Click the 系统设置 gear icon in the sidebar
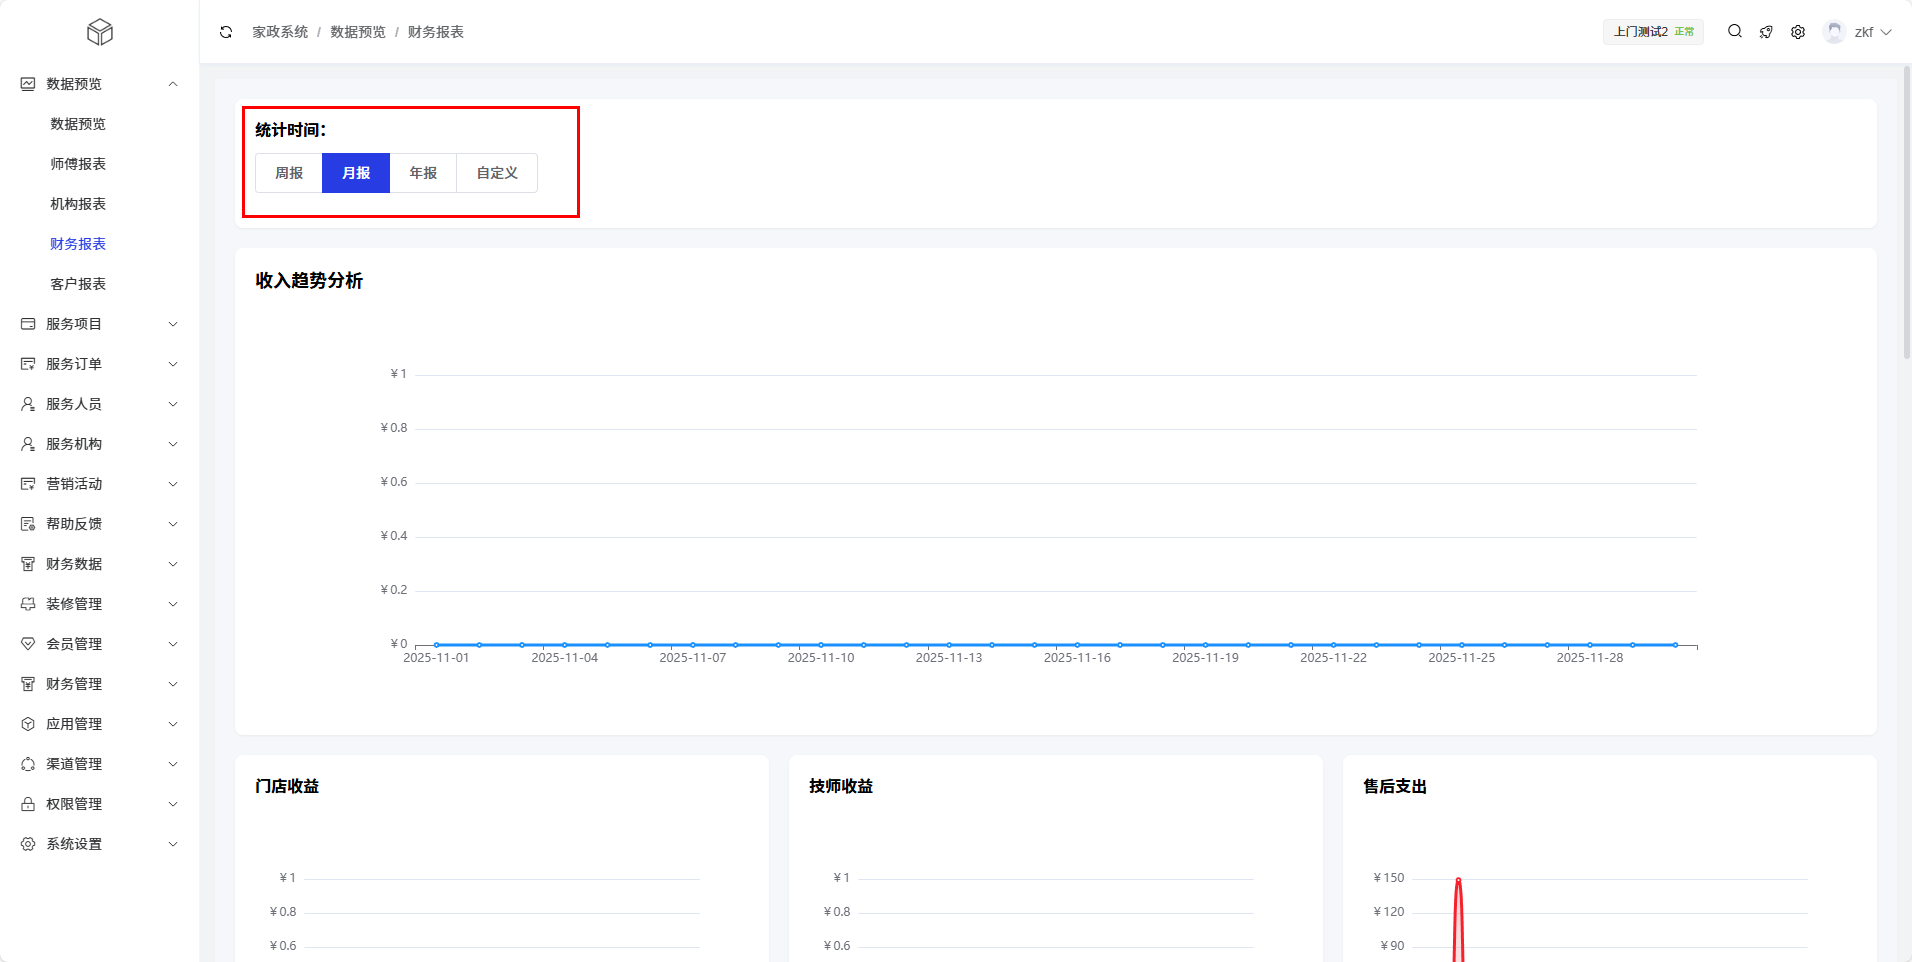This screenshot has height=962, width=1912. click(x=28, y=844)
